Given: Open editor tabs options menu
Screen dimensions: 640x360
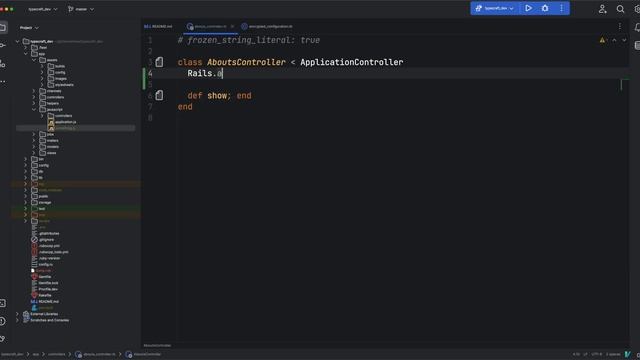Looking at the screenshot, I should coord(620,27).
